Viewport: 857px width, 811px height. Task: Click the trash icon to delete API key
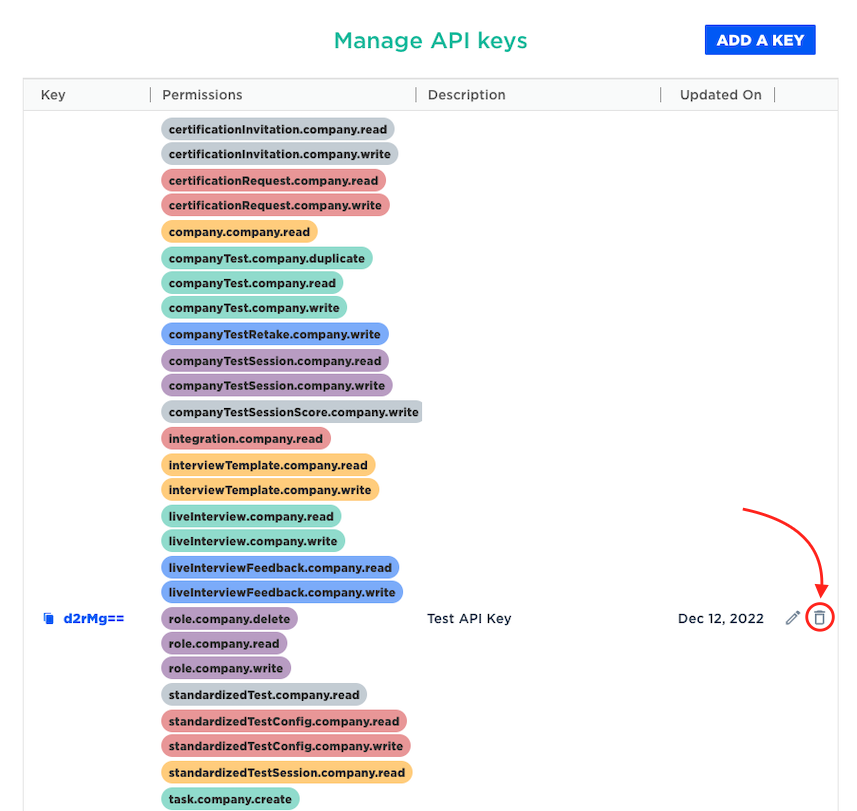tap(819, 618)
